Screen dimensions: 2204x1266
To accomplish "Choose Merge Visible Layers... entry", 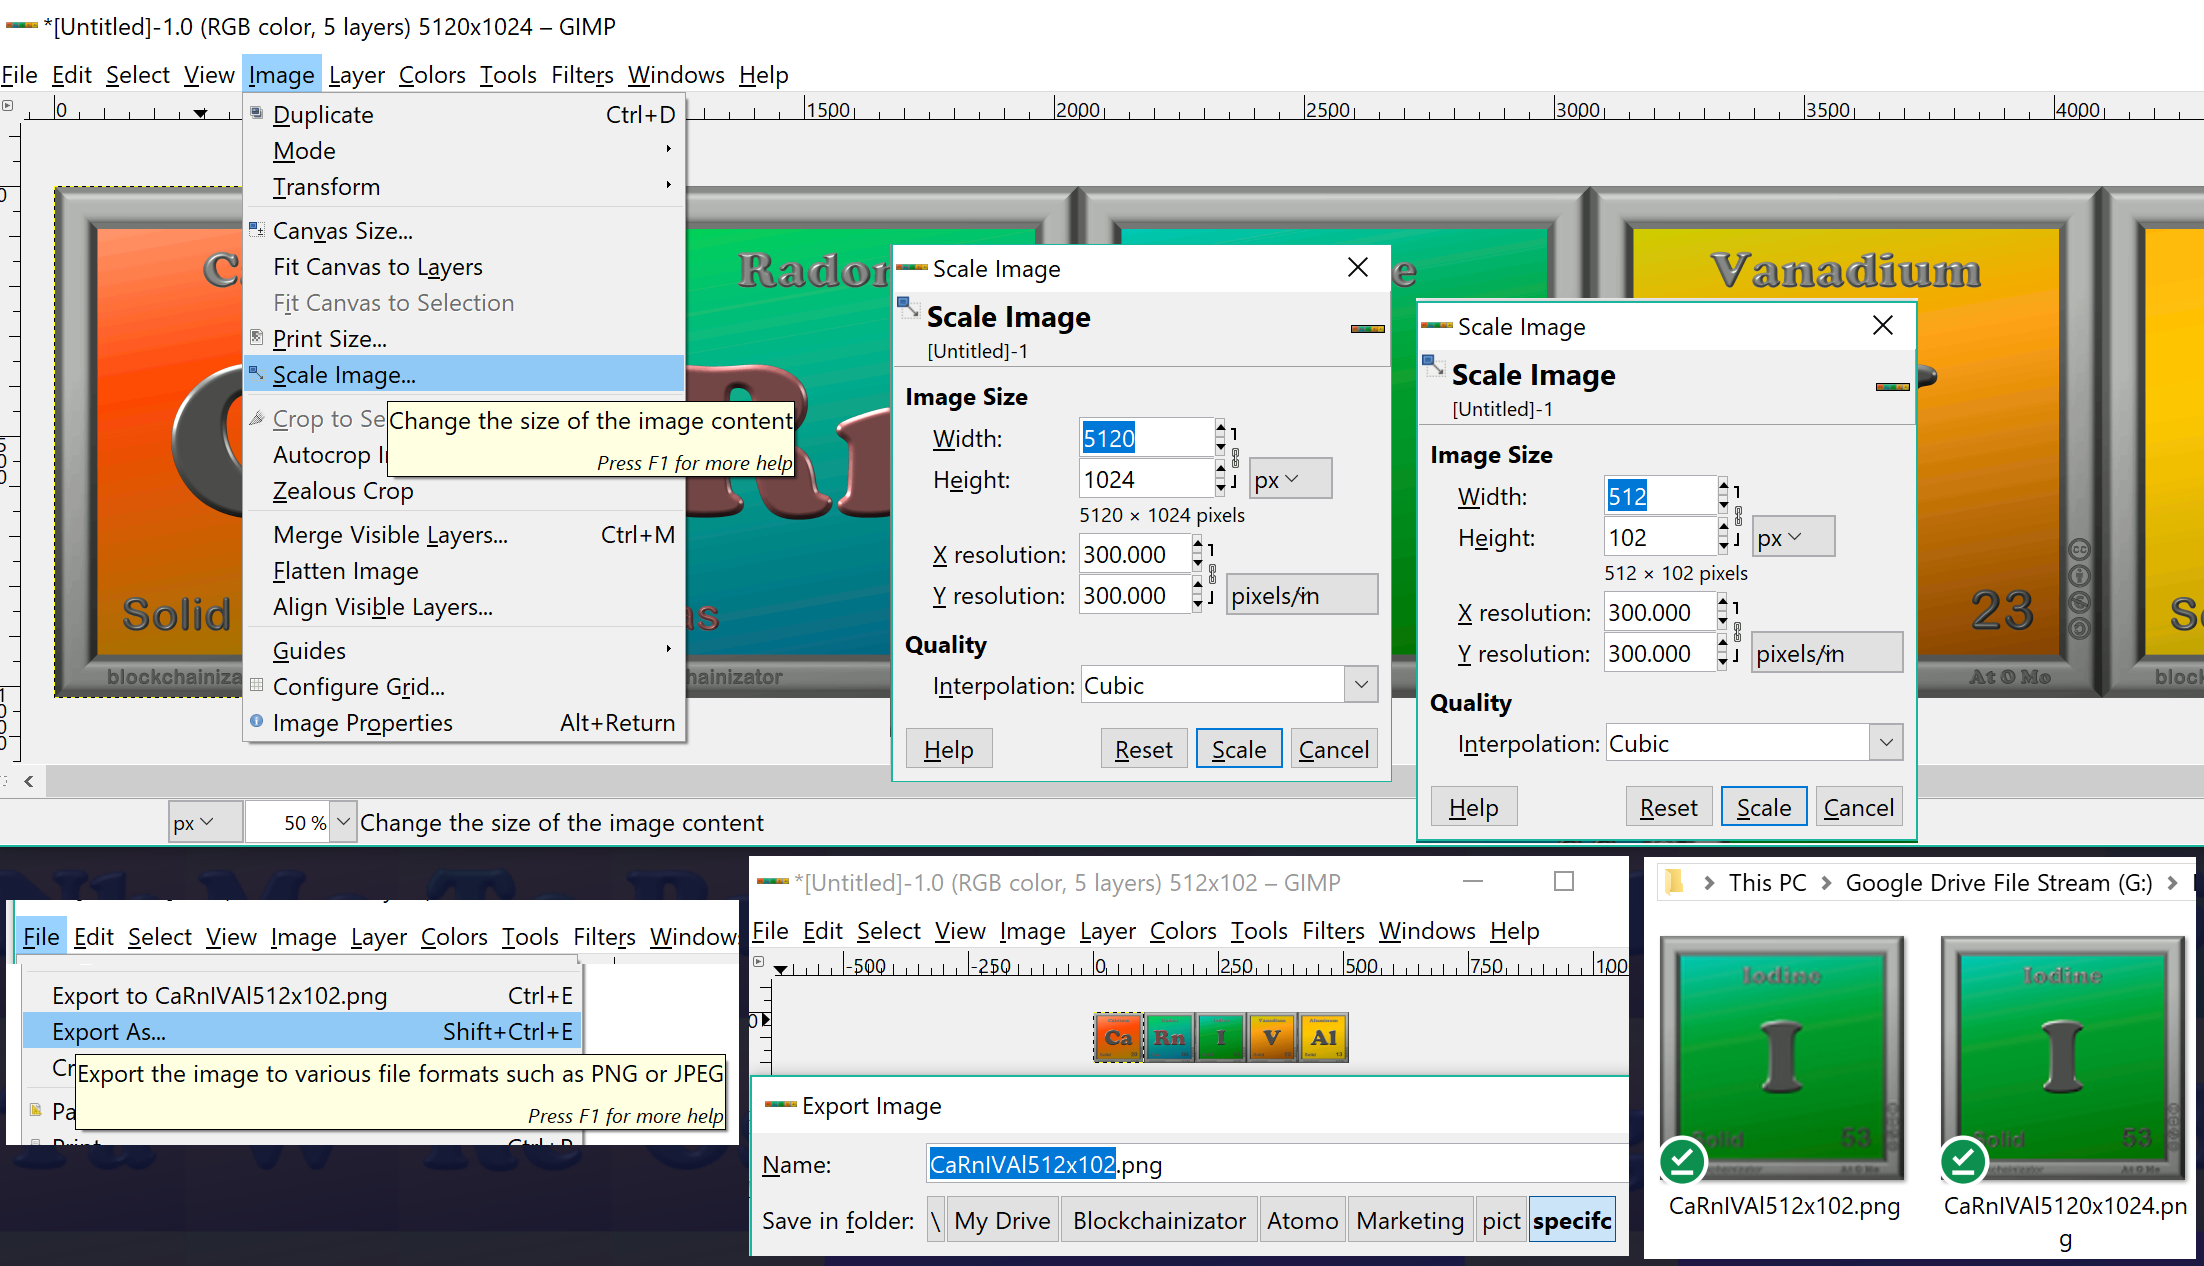I will [464, 535].
